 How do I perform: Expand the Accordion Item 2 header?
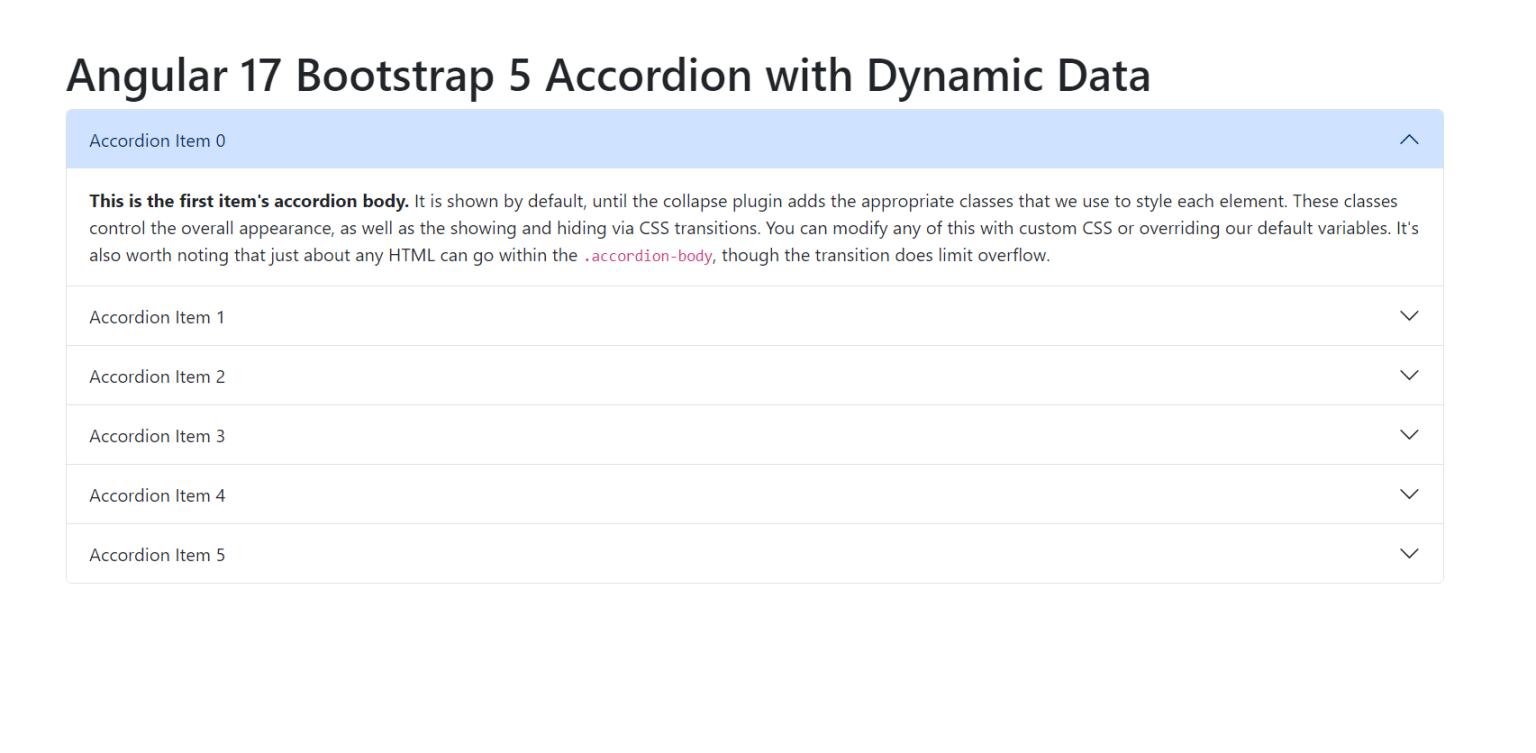click(755, 376)
